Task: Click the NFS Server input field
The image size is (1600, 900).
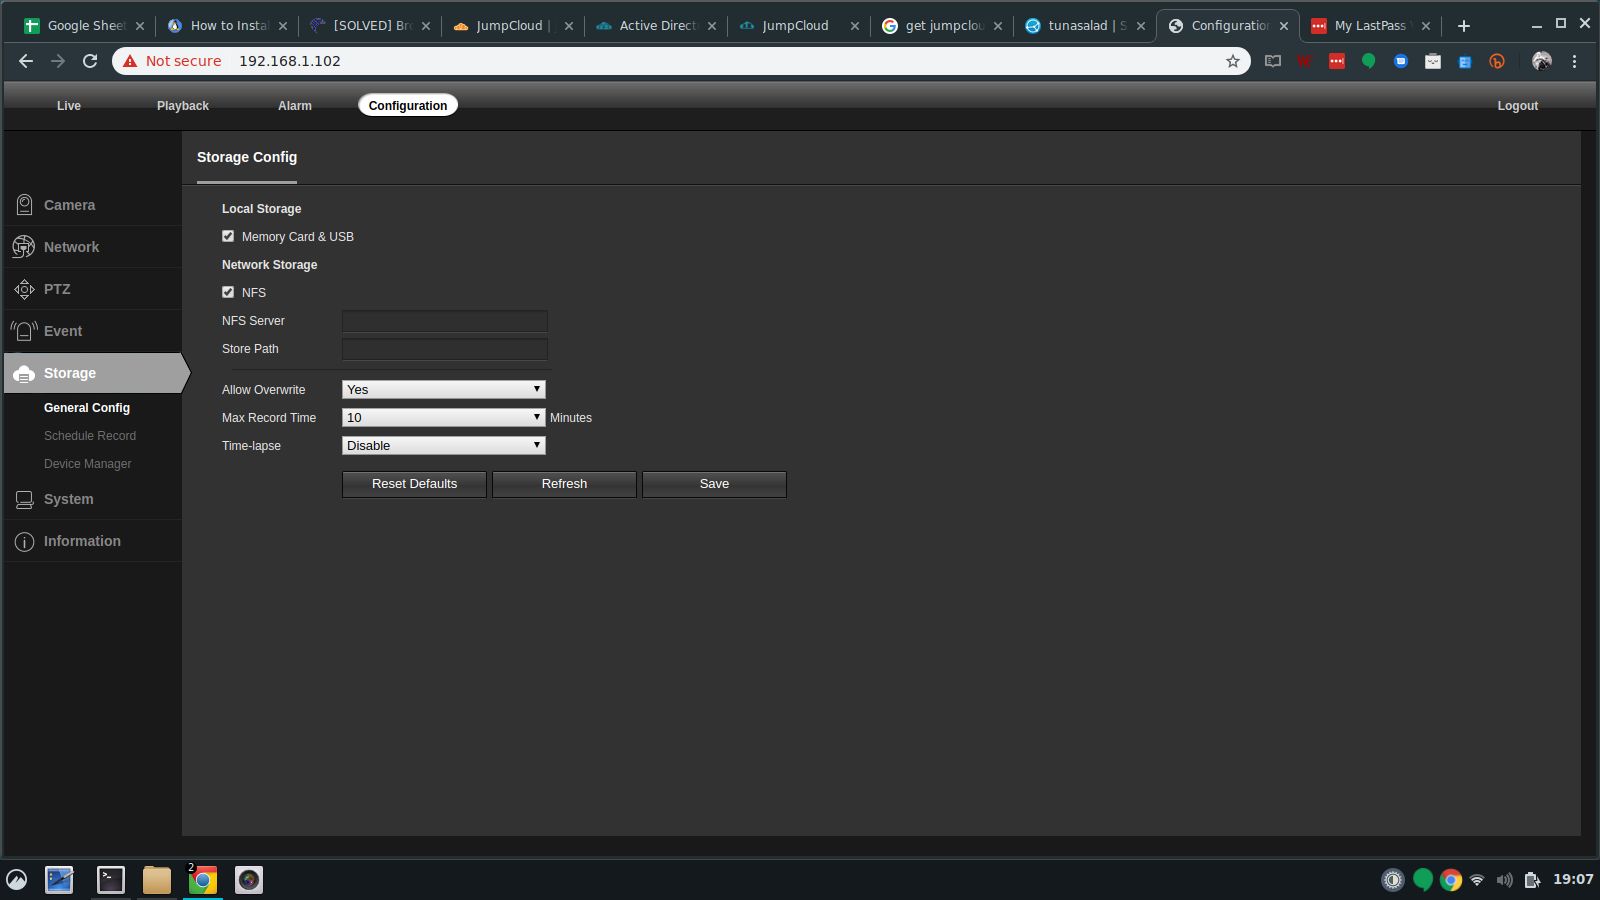Action: coord(444,321)
